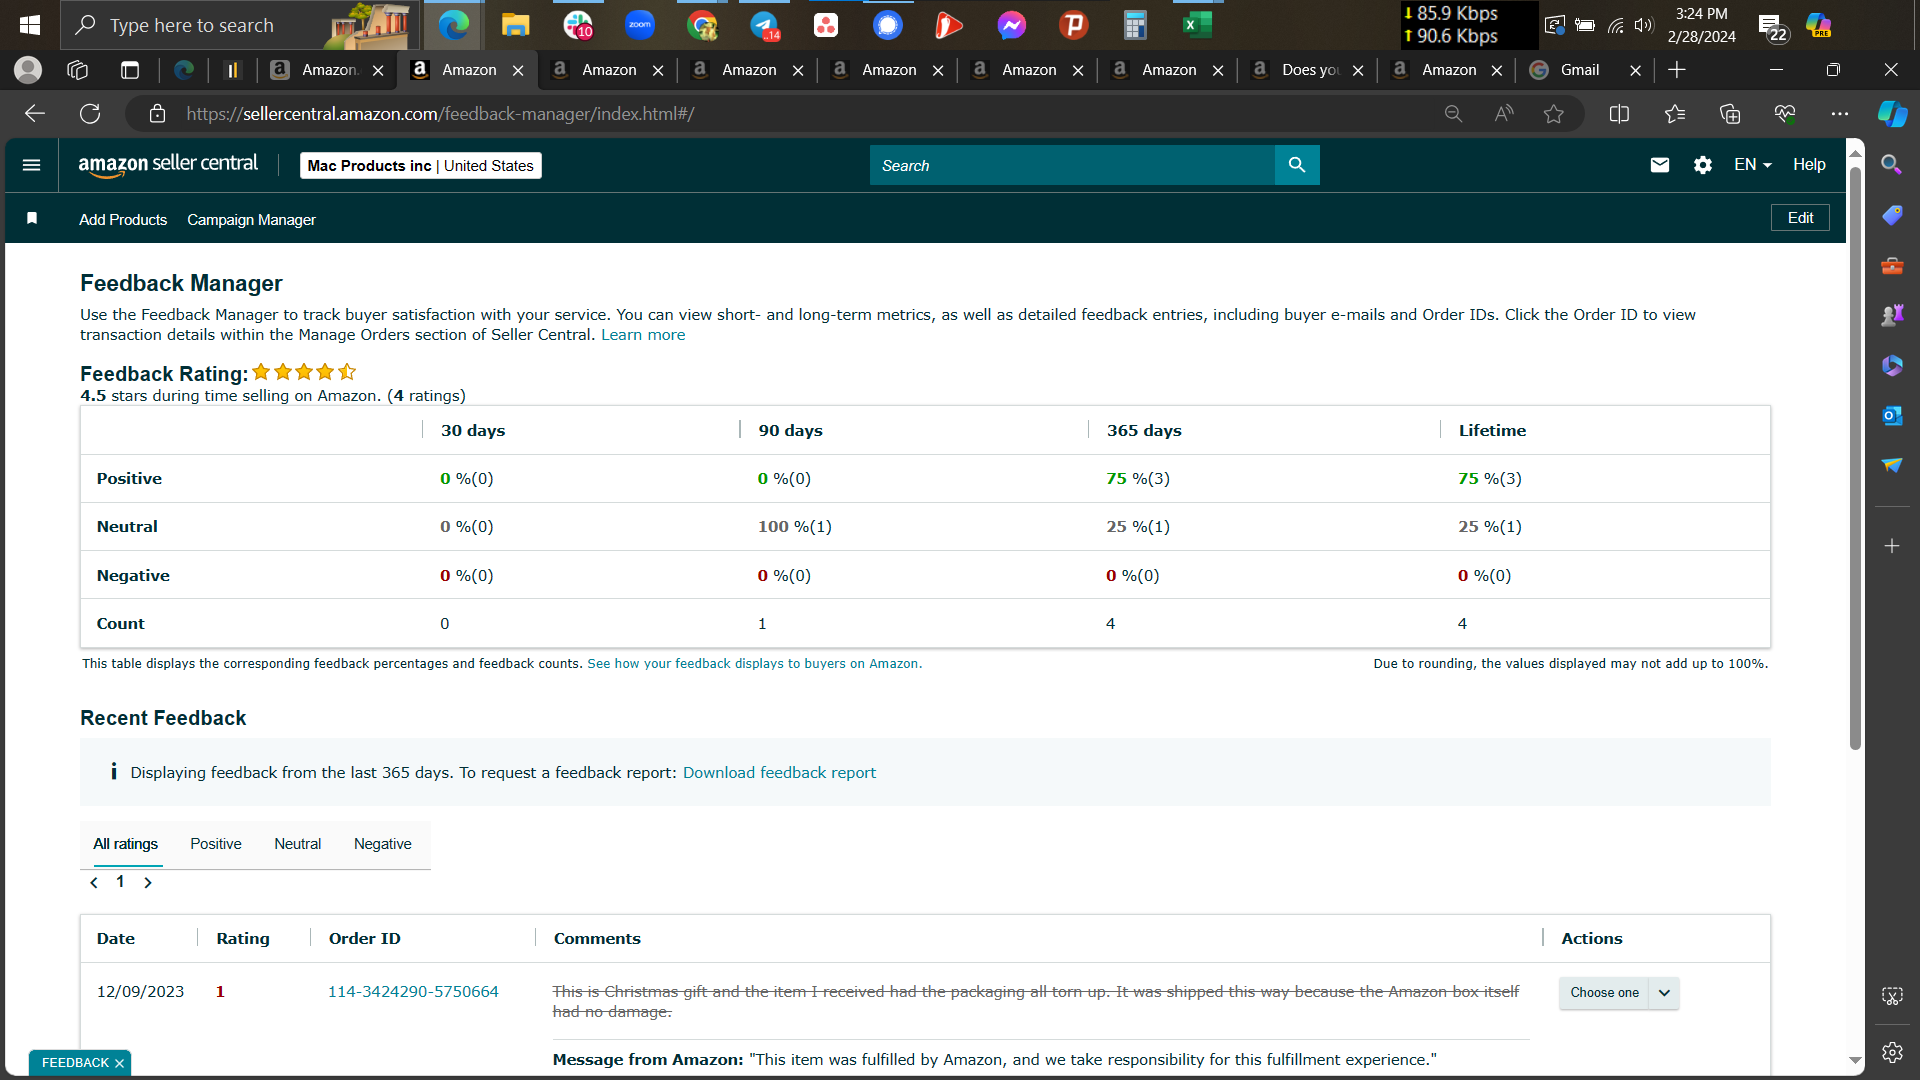Add this page to favorites with the star
The width and height of the screenshot is (1920, 1080).
pyautogui.click(x=1554, y=114)
